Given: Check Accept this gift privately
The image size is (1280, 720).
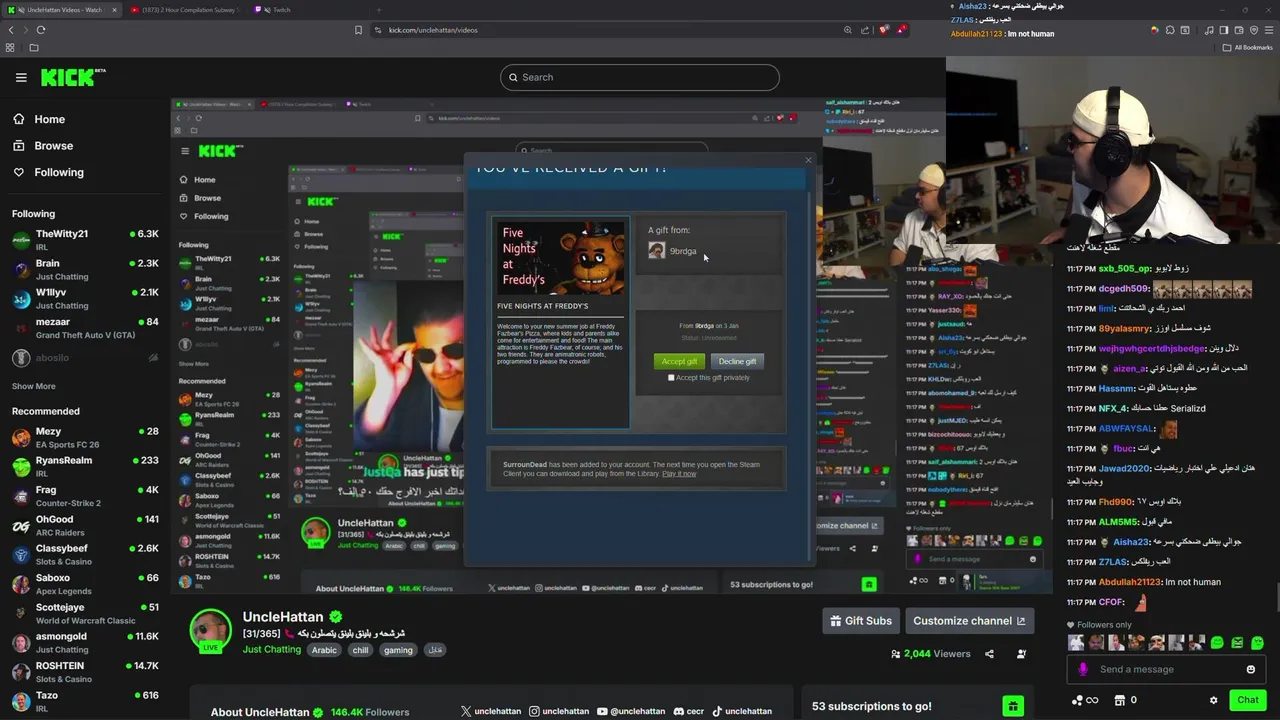Looking at the screenshot, I should click(671, 378).
